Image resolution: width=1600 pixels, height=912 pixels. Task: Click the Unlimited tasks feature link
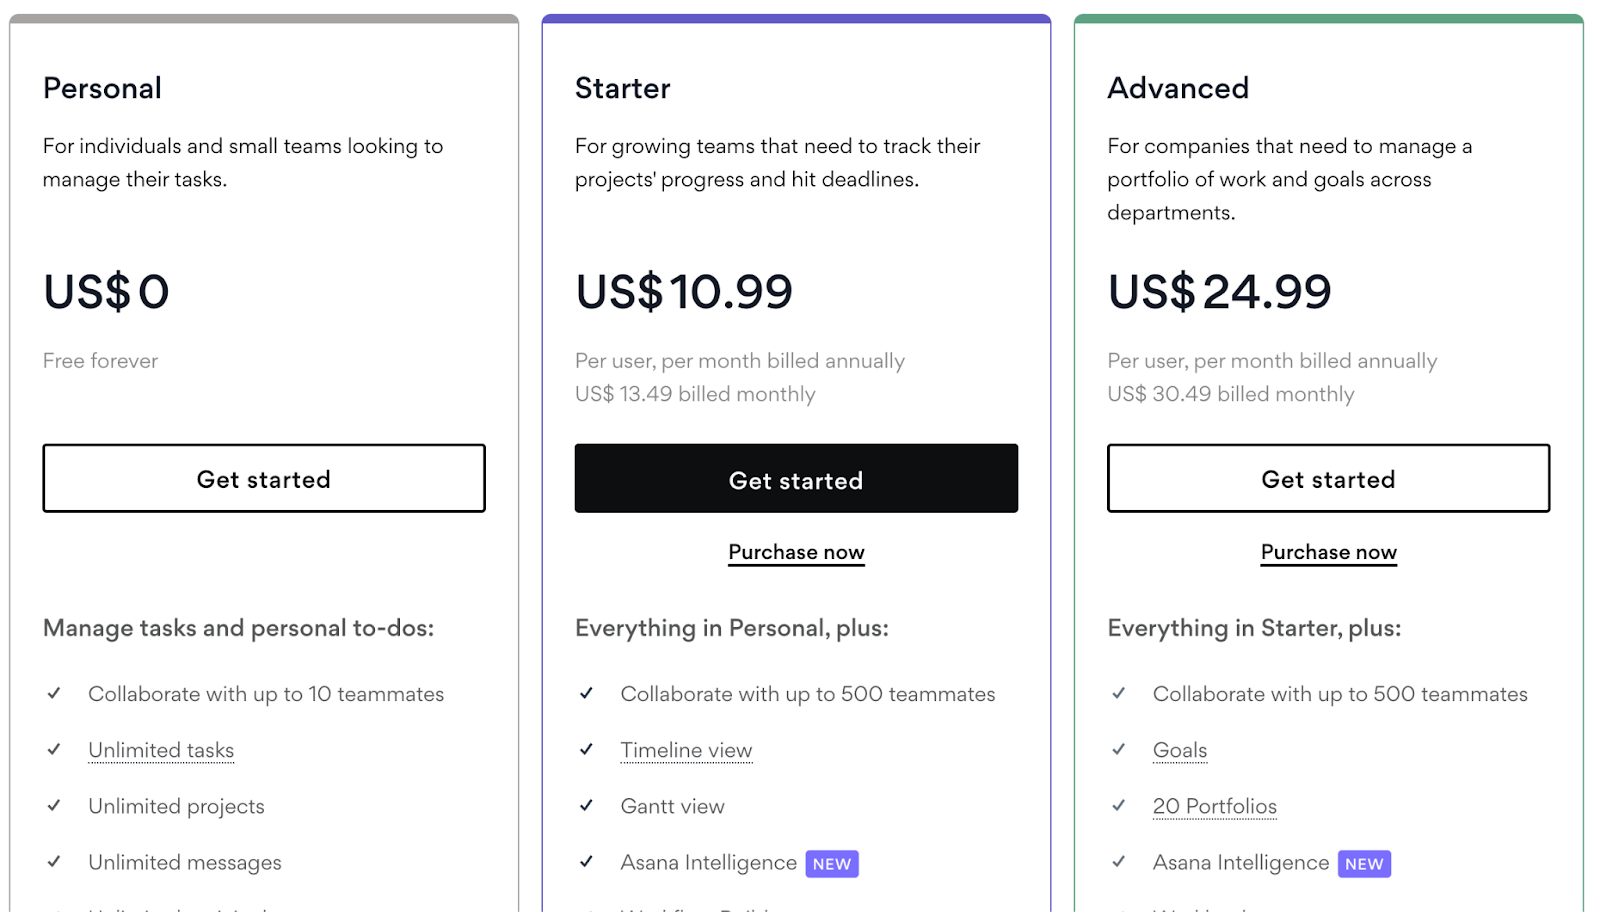[x=161, y=750]
